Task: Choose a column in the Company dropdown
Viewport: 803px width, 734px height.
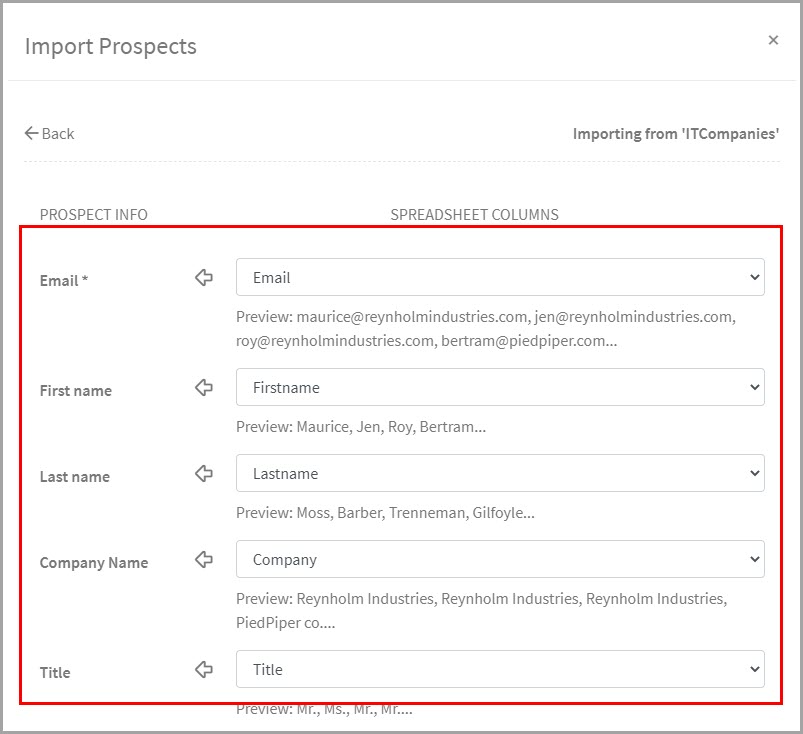Action: click(x=500, y=559)
